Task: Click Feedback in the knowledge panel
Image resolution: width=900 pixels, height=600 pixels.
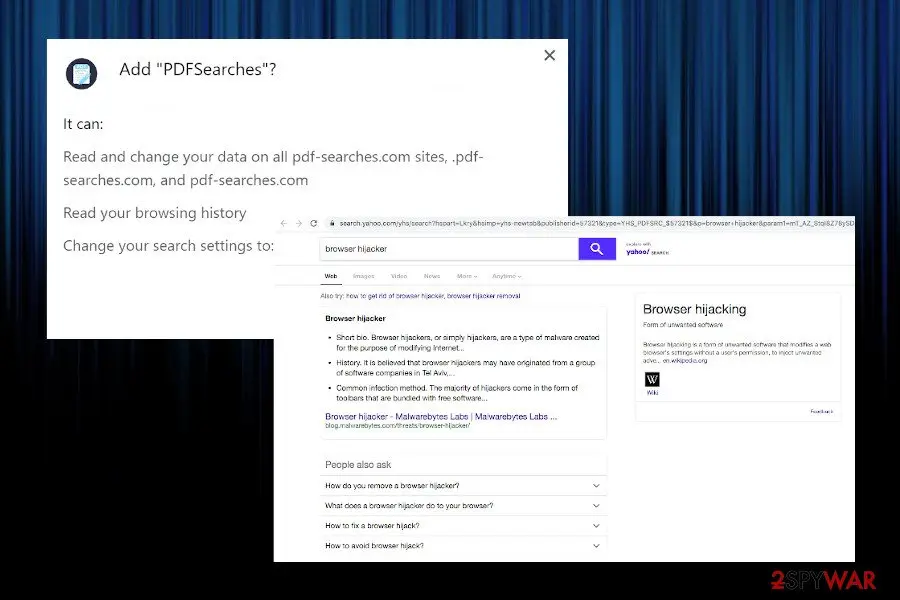Action: [x=821, y=411]
